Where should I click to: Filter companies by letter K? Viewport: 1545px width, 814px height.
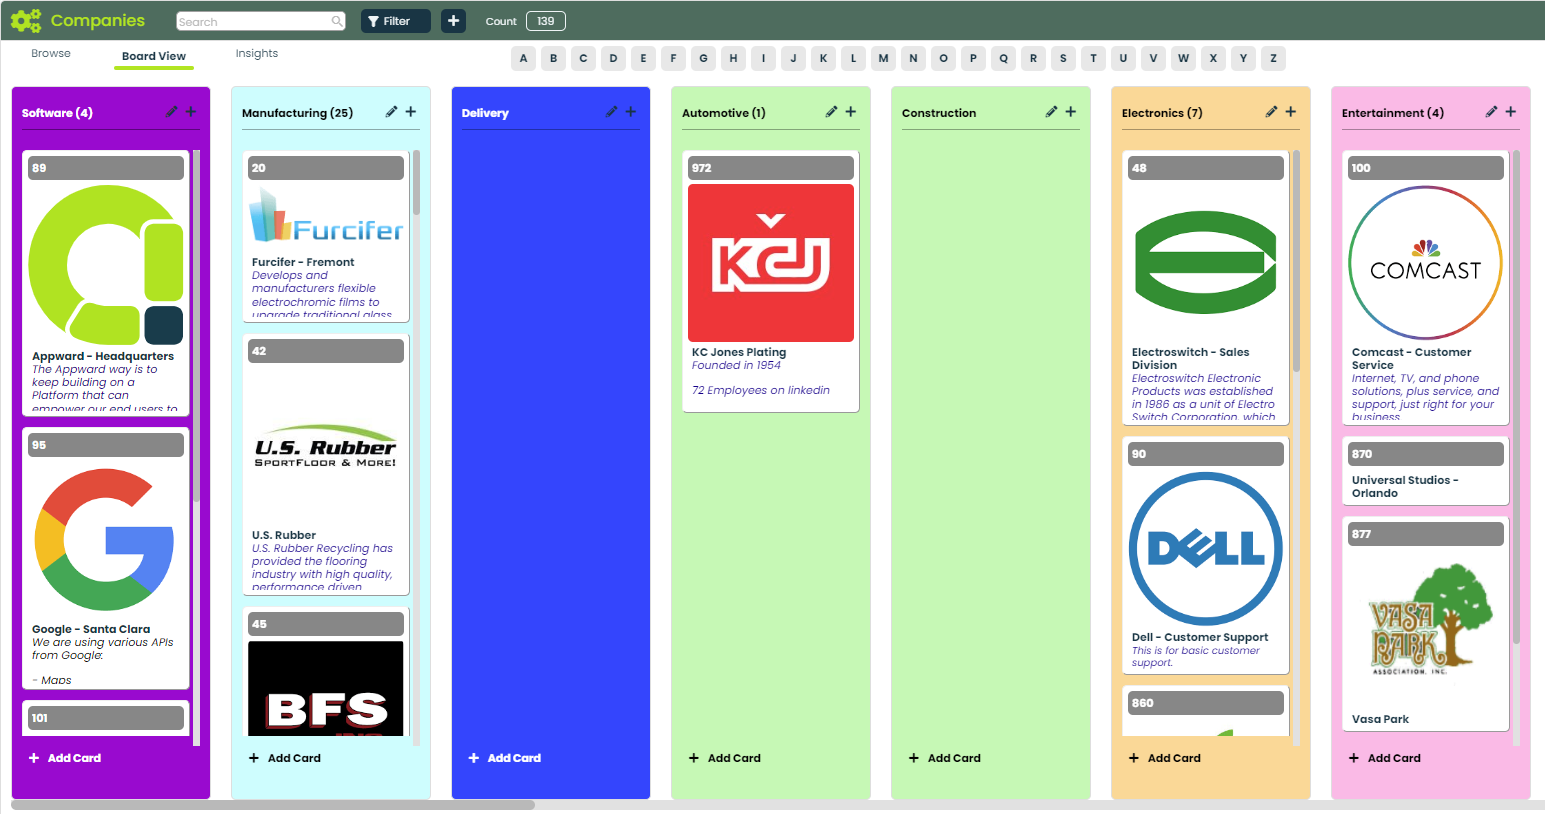tap(823, 58)
